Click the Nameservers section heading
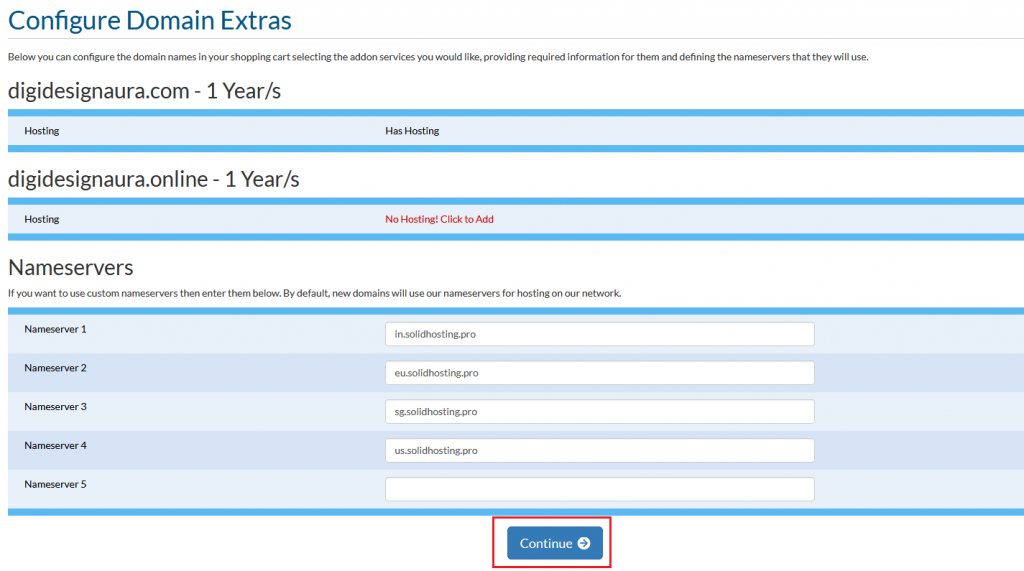Screen dimensions: 1024x571 [x=71, y=267]
